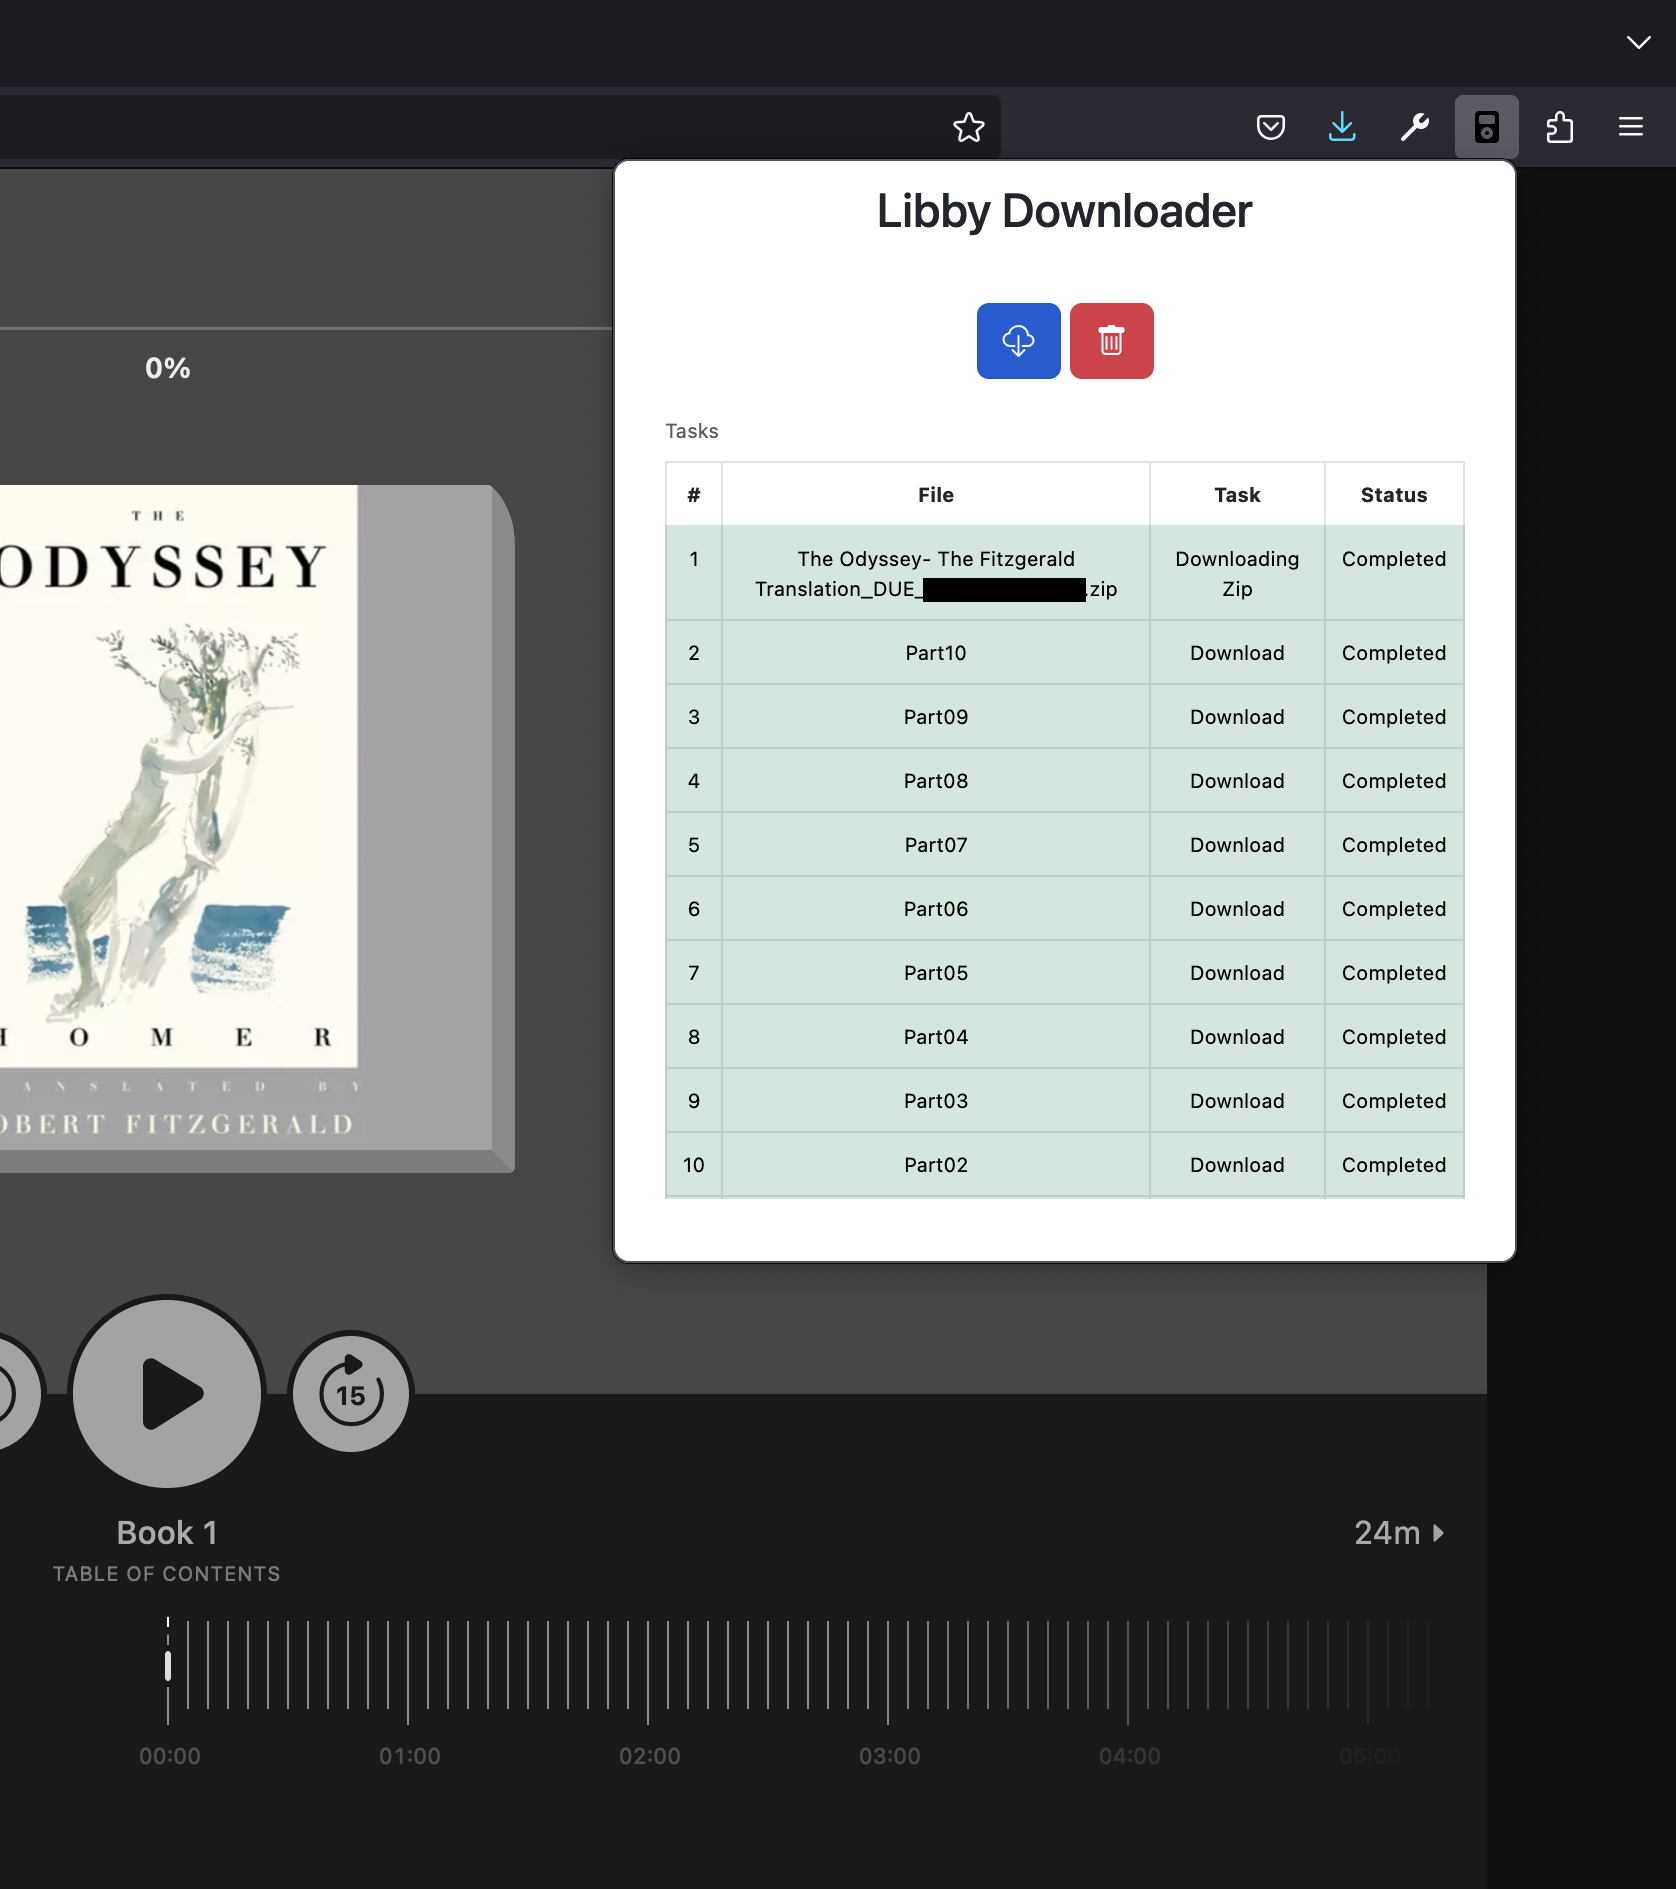Screen dimensions: 1676x1889
Task: Click the Downloading Zip task cell
Action: (x=1237, y=573)
